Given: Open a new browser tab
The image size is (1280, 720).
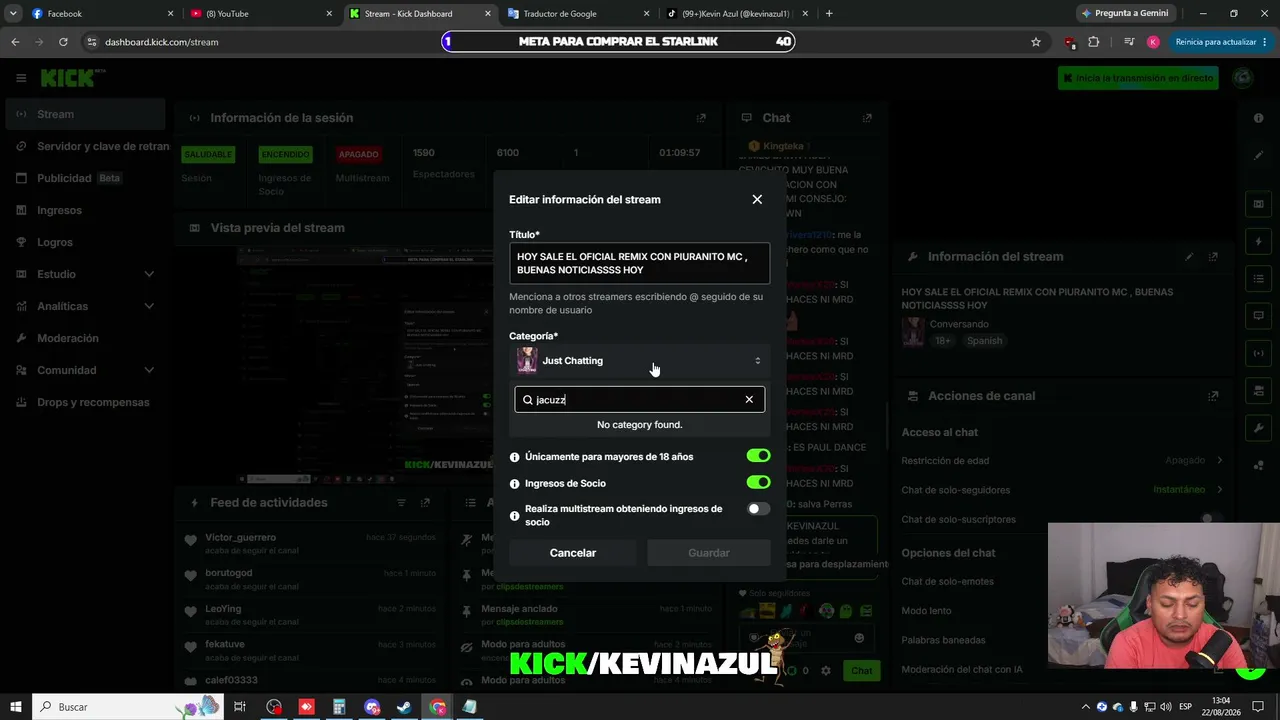Looking at the screenshot, I should [829, 14].
